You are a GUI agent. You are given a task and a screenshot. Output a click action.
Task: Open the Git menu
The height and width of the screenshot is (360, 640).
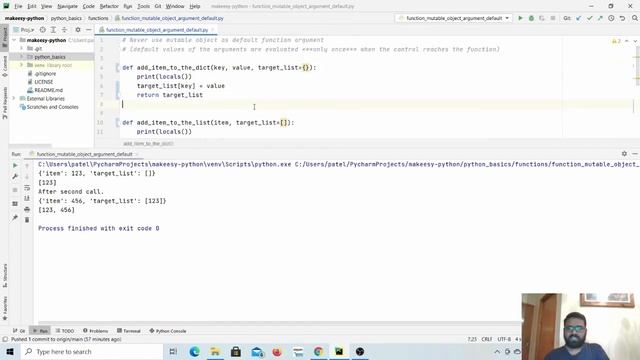pos(158,7)
